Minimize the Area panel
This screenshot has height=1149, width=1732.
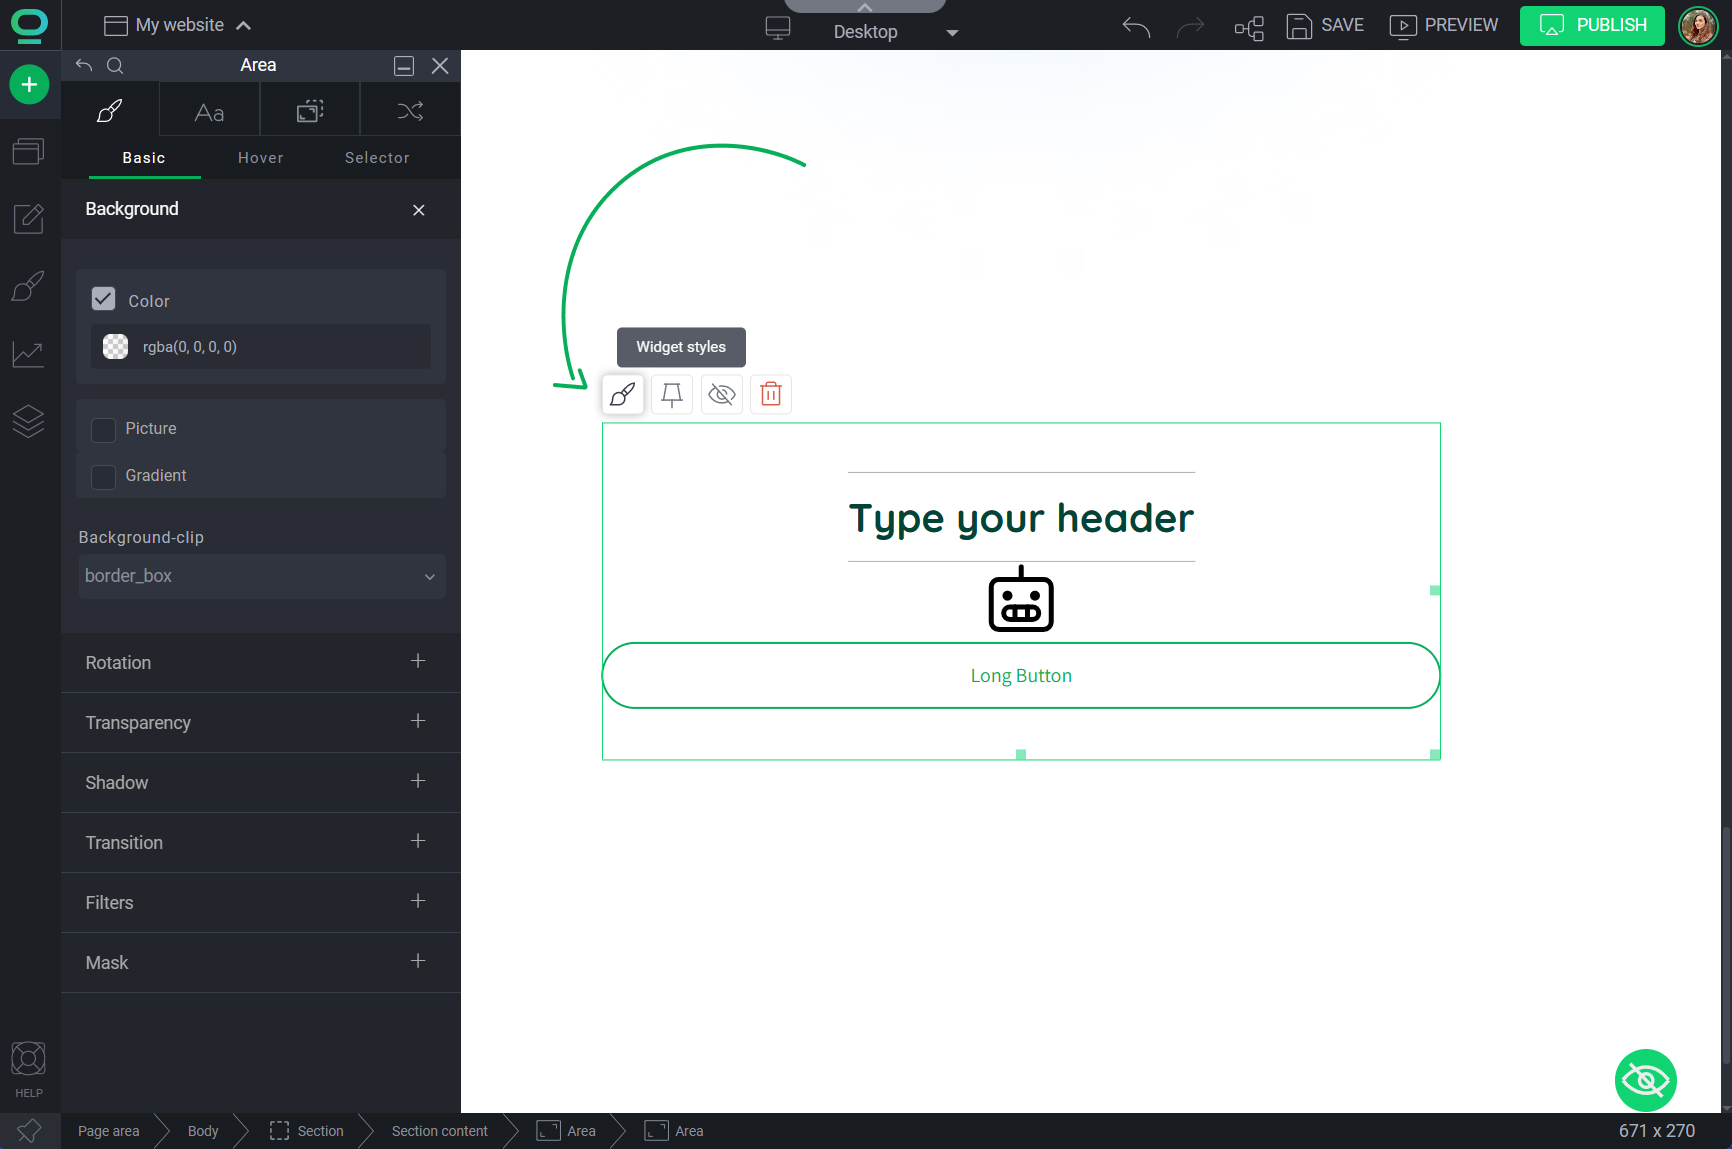pos(404,66)
